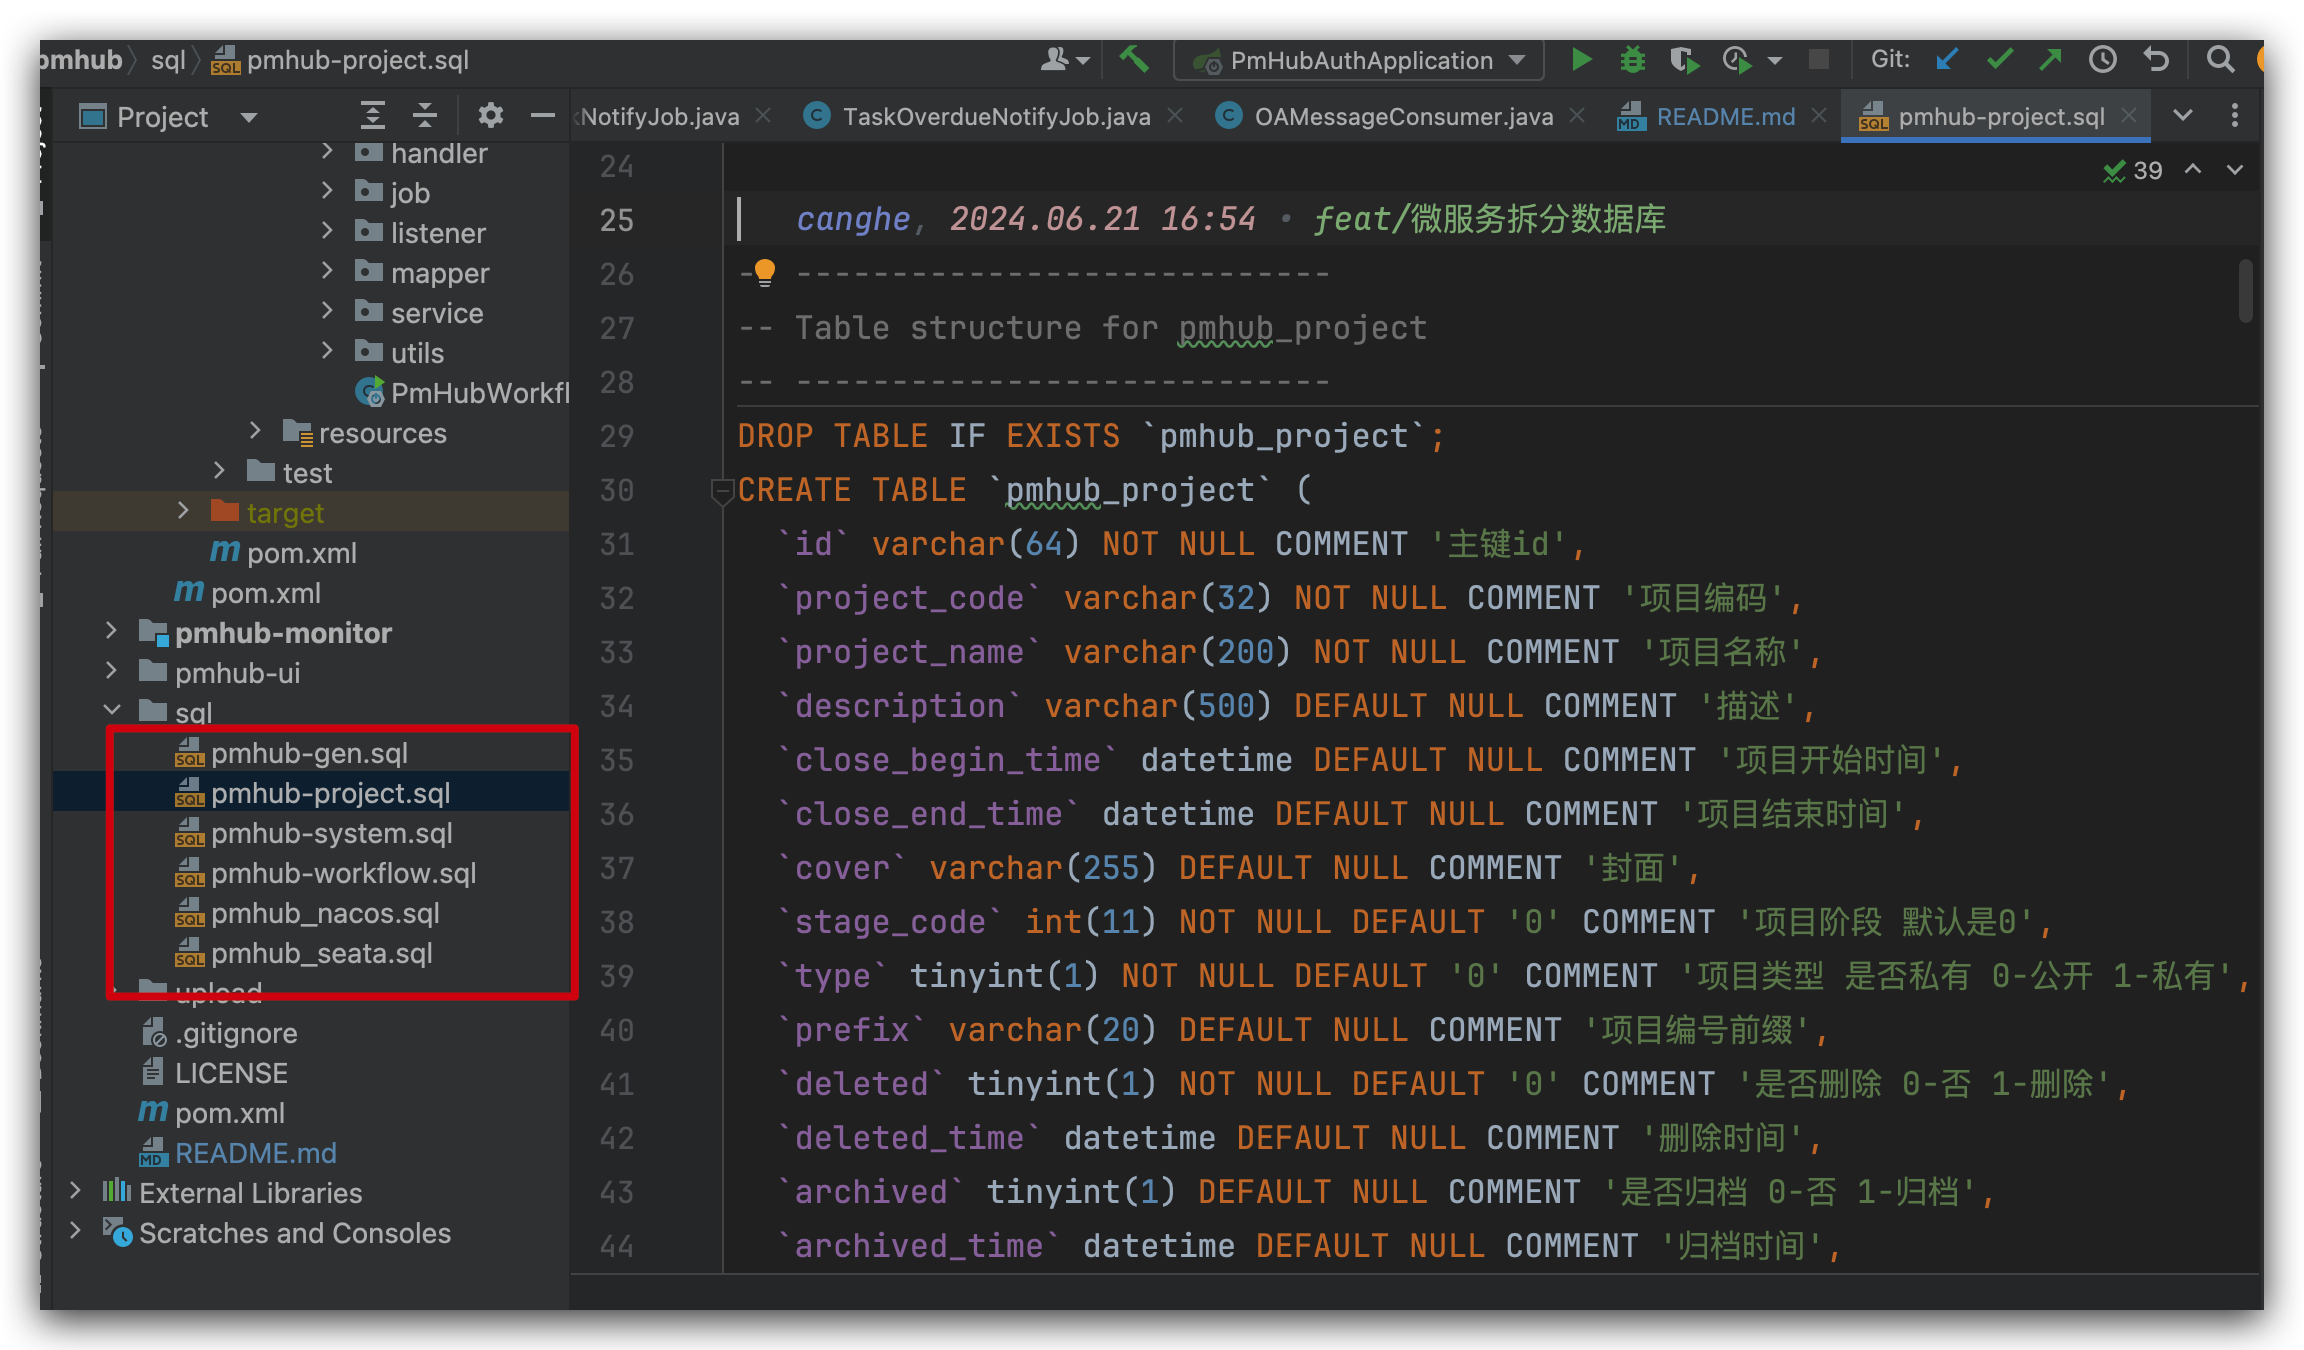
Task: Switch to README.md tab
Action: pos(1725,117)
